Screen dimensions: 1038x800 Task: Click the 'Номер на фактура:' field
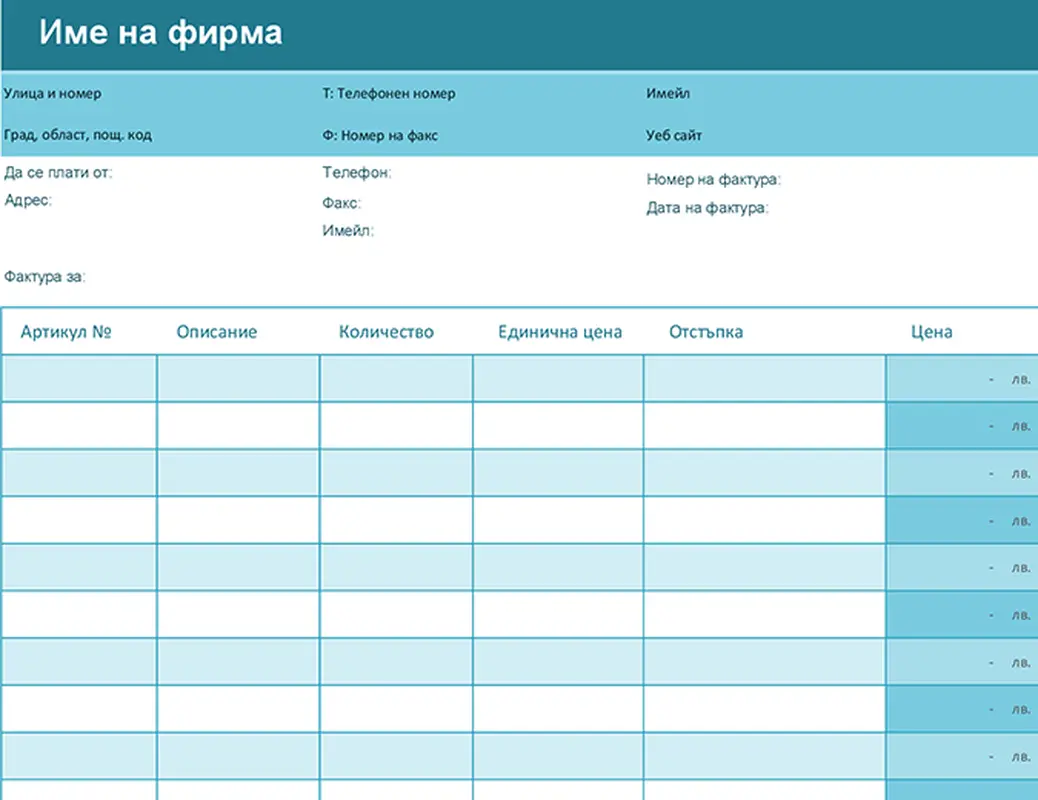click(714, 180)
